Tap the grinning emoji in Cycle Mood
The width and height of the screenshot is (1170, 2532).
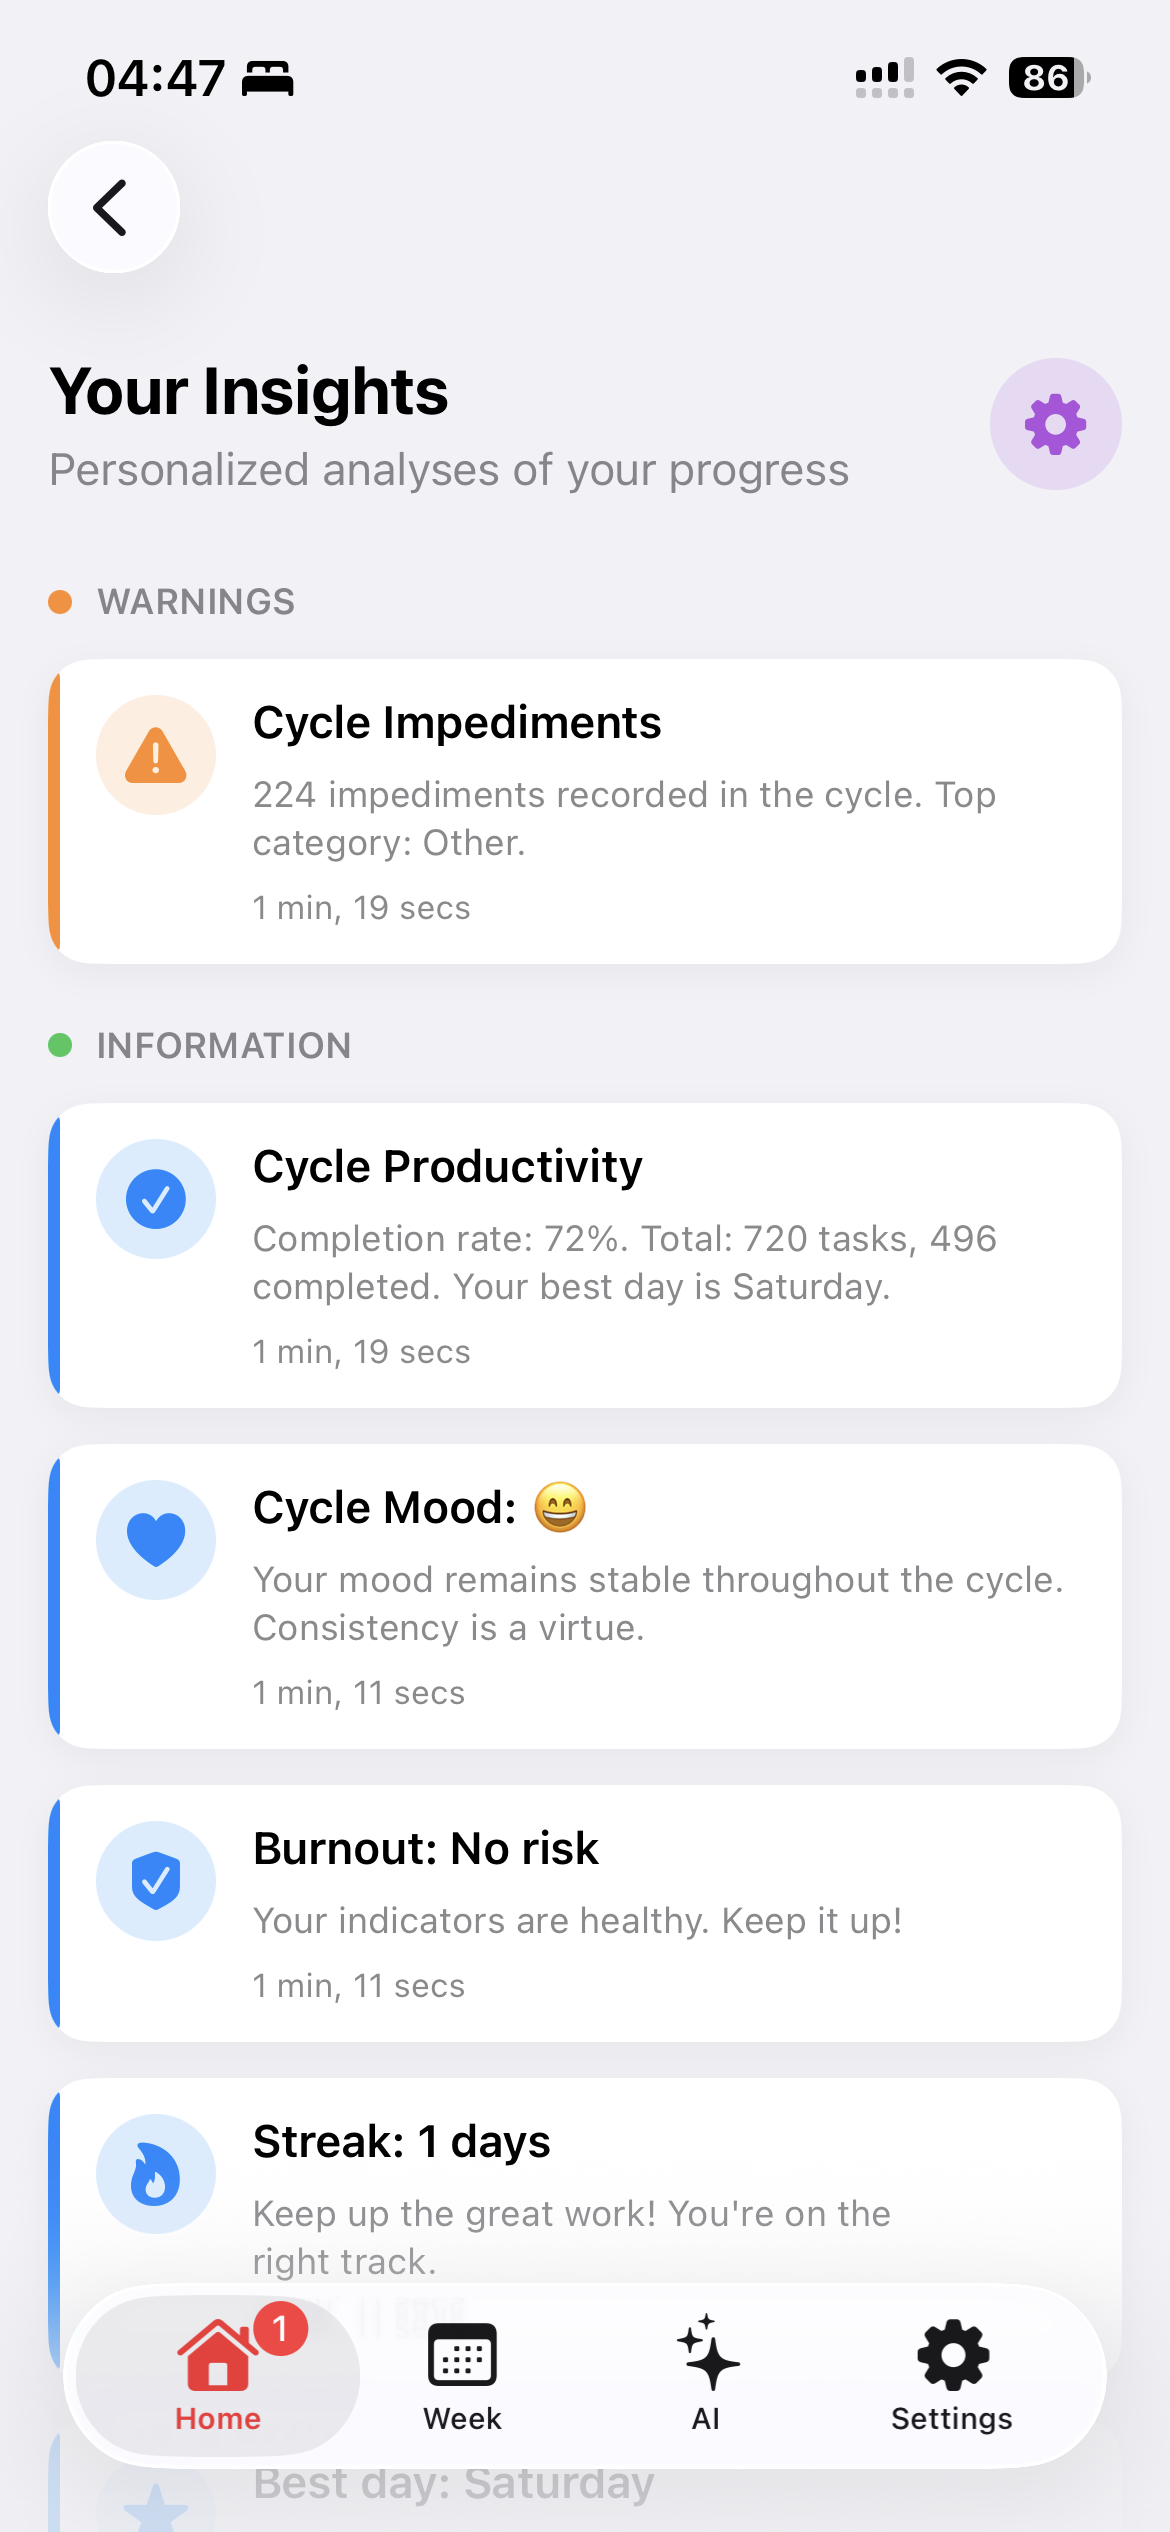pyautogui.click(x=560, y=1507)
